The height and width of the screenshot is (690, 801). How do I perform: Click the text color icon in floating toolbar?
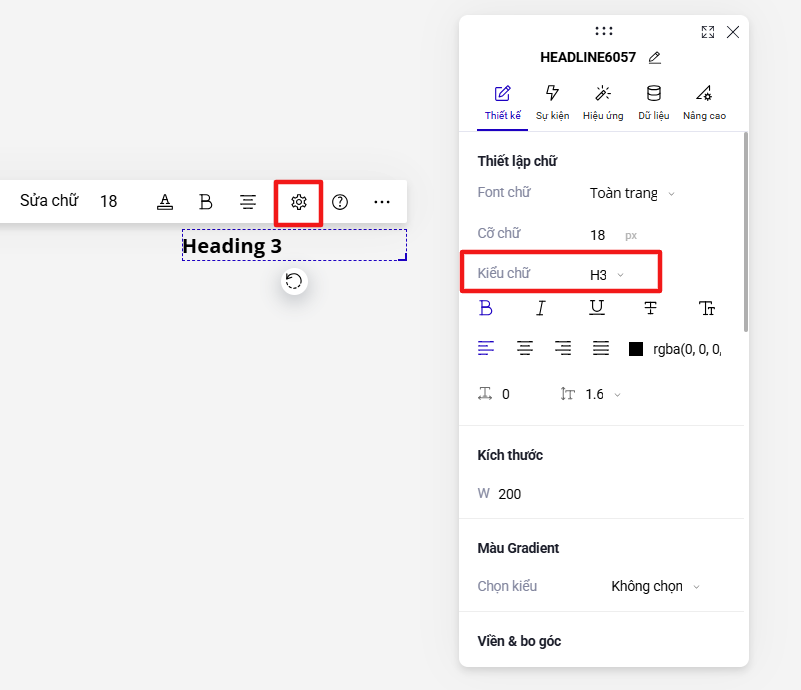164,202
